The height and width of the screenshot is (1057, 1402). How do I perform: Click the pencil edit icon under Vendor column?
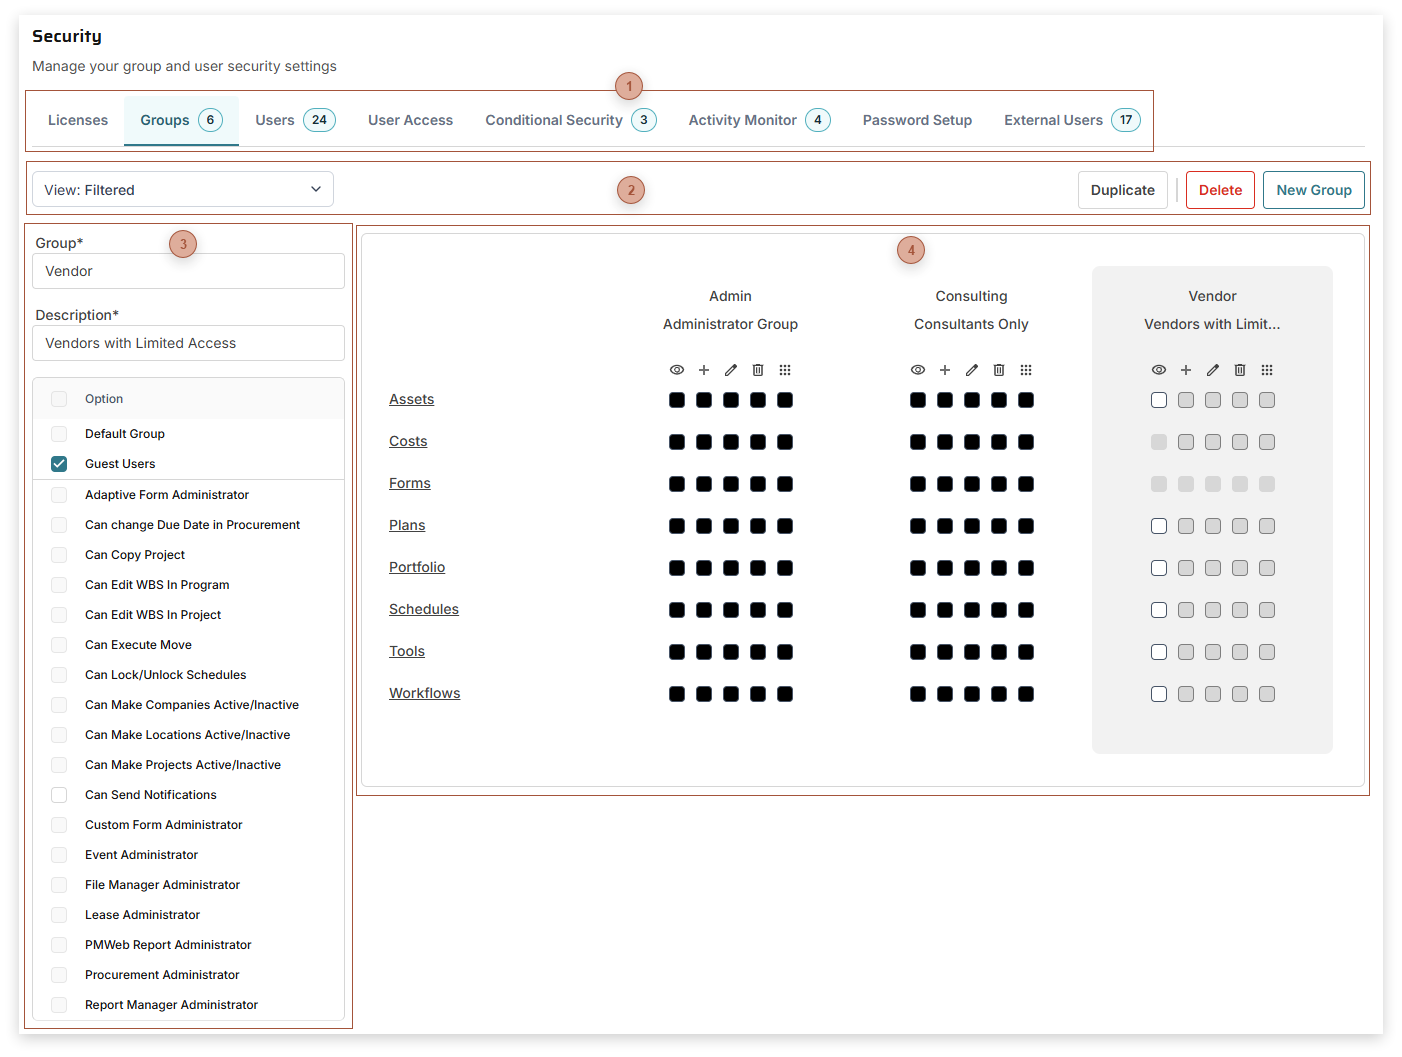pyautogui.click(x=1213, y=370)
